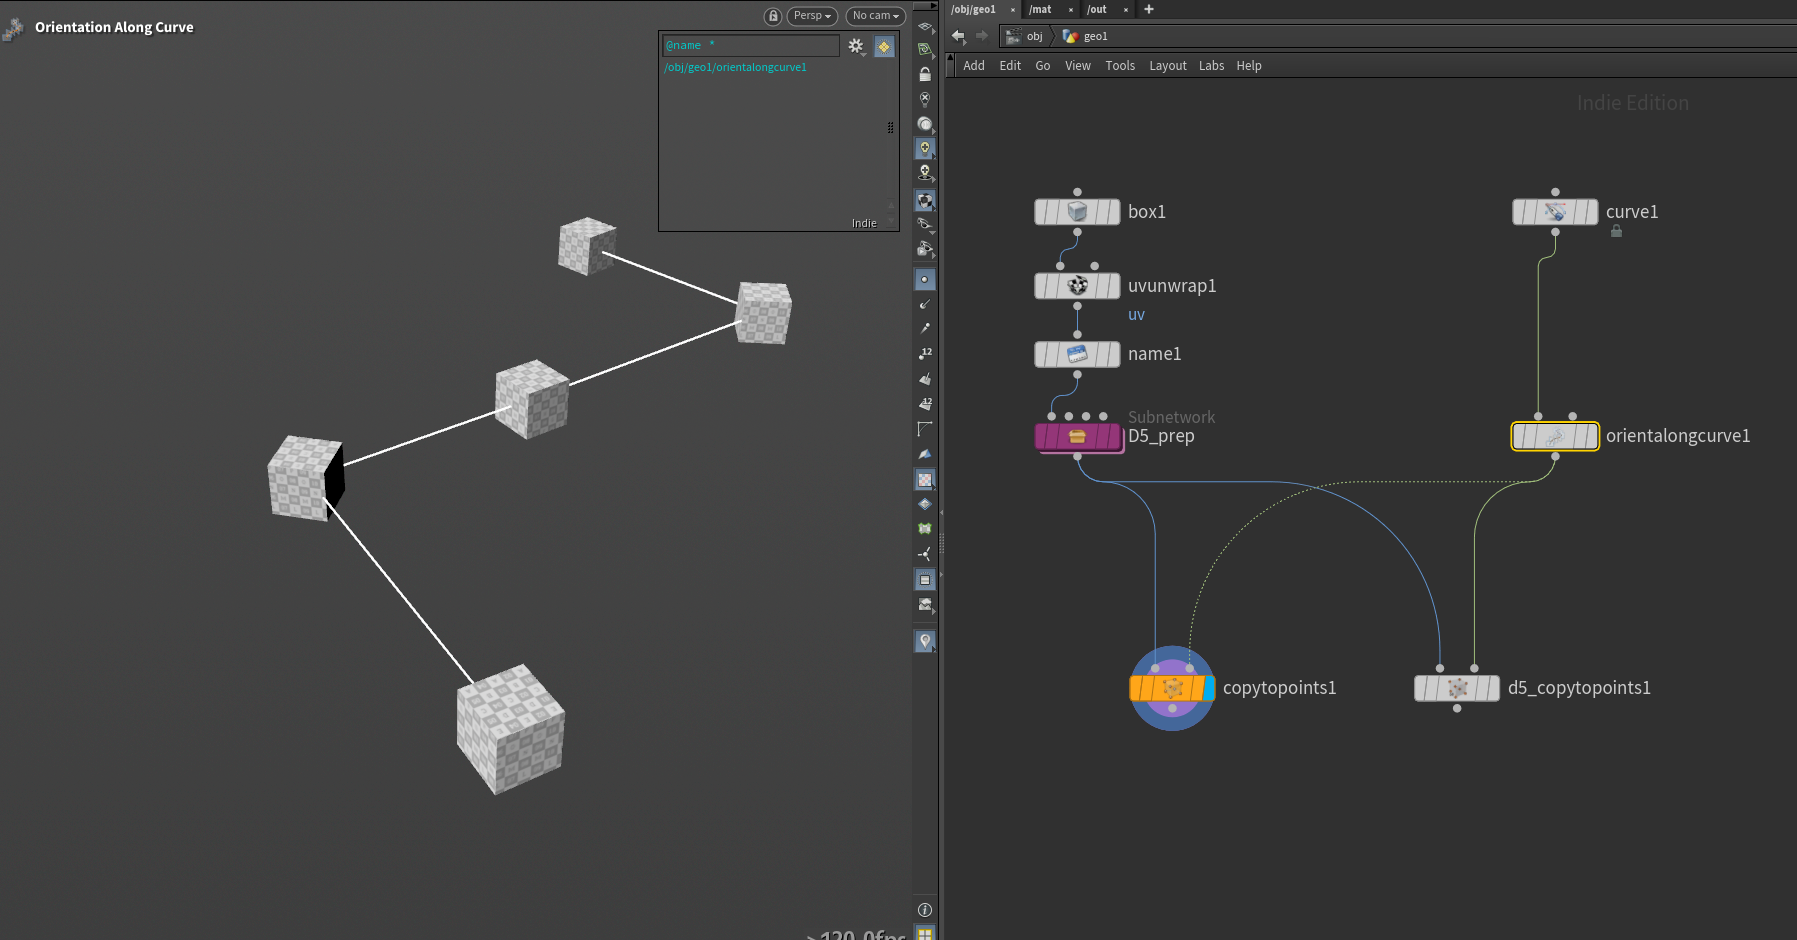Click the box1 node icon
Screen dimensions: 1797x940
coord(1077,212)
